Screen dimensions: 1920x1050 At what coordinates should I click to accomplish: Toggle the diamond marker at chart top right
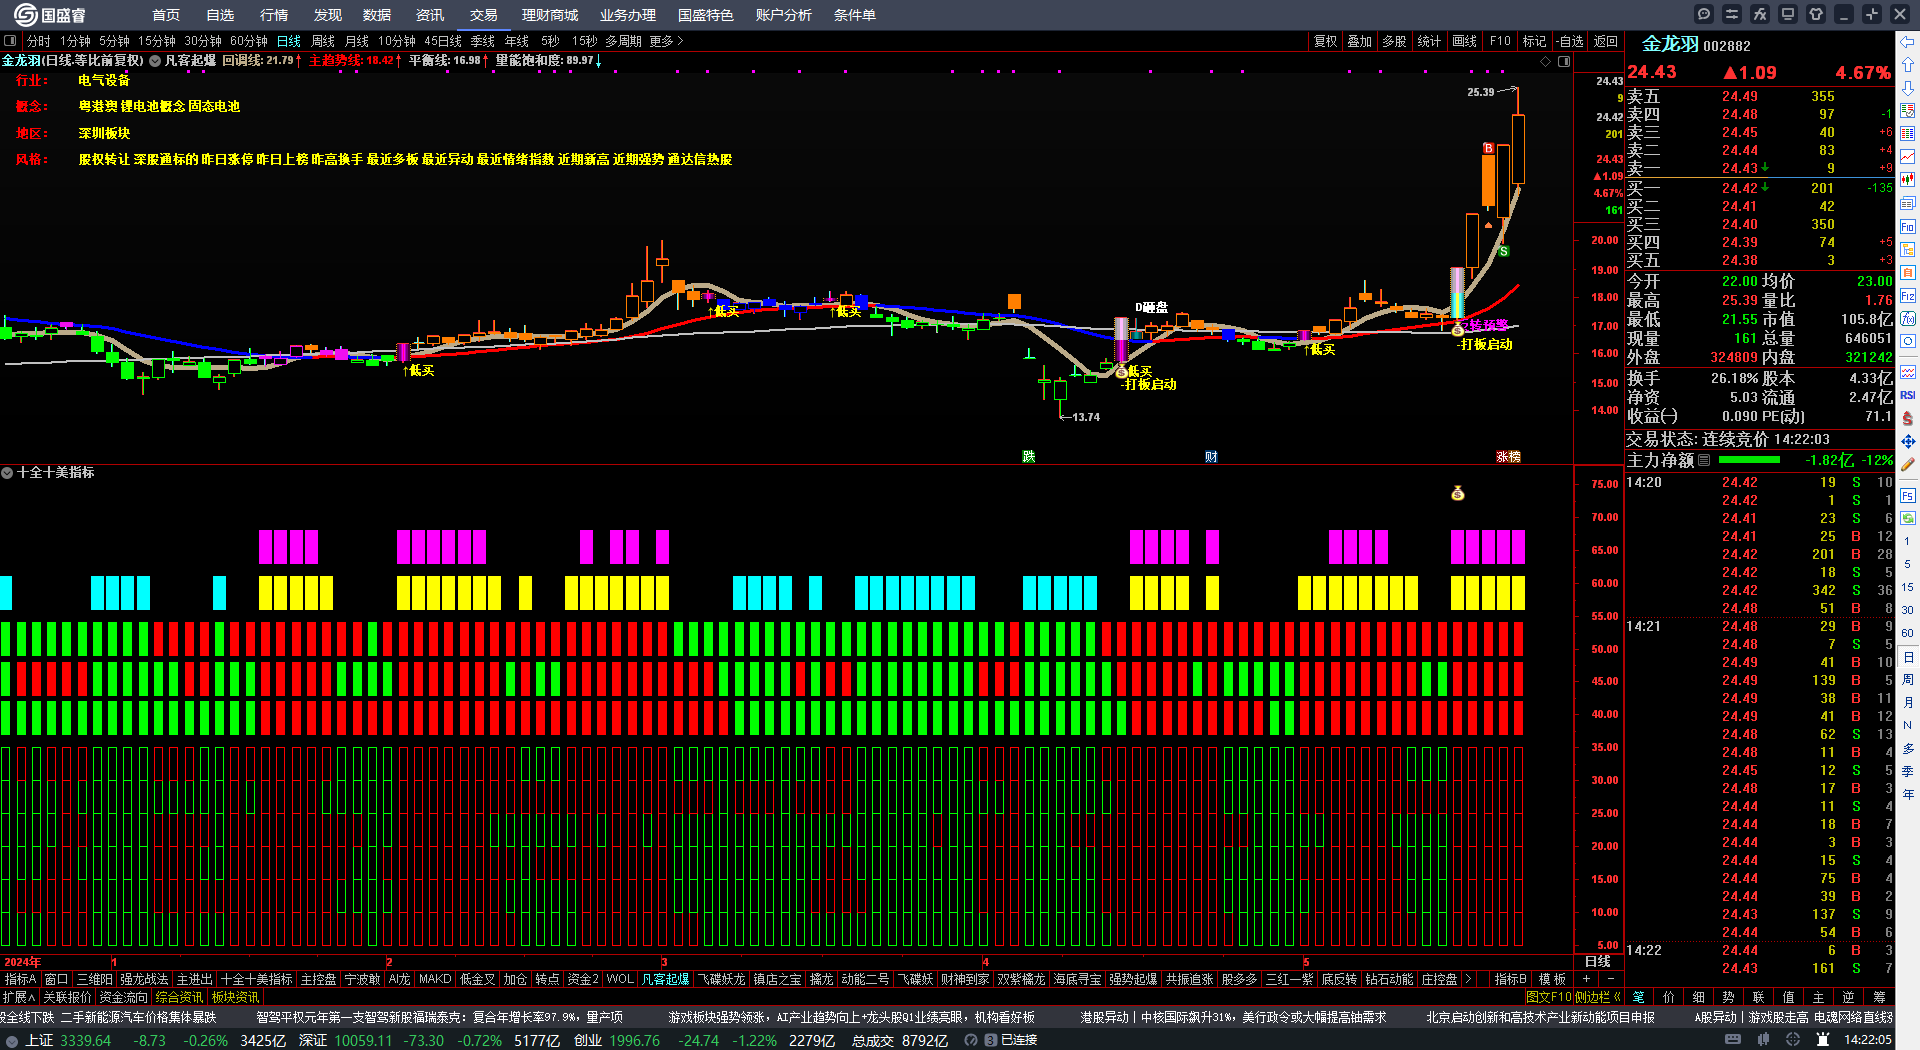1546,61
